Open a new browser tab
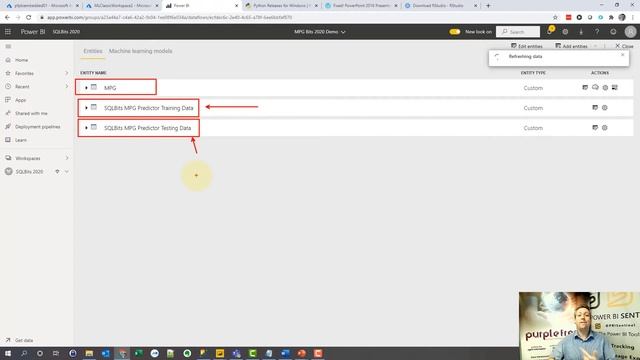Image resolution: width=640 pixels, height=360 pixels. pyautogui.click(x=488, y=6)
